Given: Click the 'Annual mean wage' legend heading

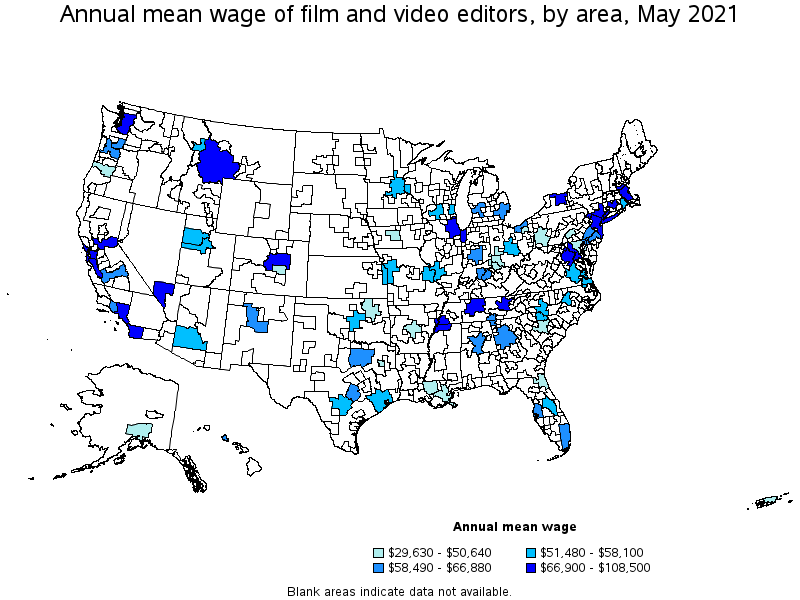Looking at the screenshot, I should click(514, 527).
